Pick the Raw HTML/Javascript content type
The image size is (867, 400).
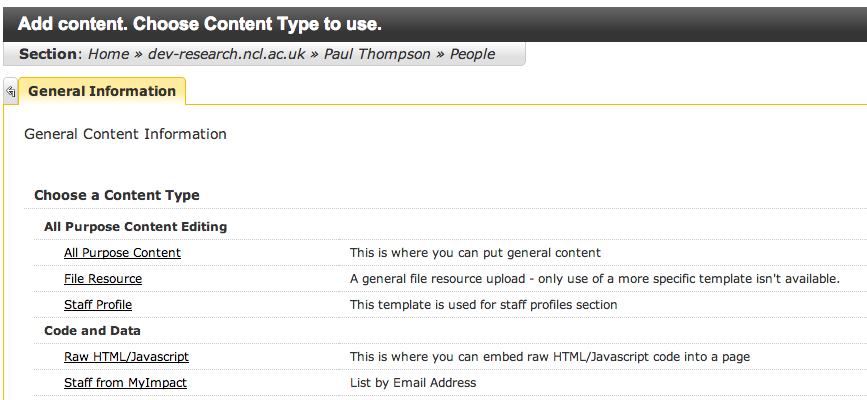[x=126, y=357]
